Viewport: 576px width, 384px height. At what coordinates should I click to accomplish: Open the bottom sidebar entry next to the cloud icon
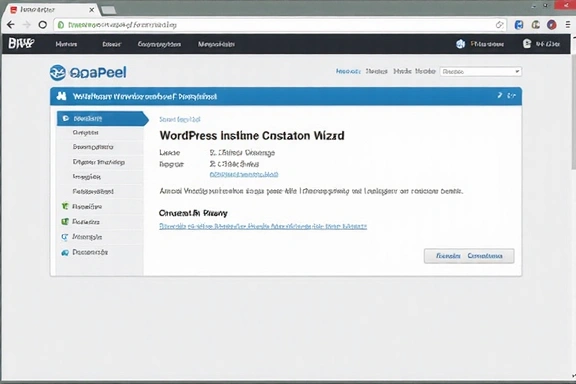[90, 252]
